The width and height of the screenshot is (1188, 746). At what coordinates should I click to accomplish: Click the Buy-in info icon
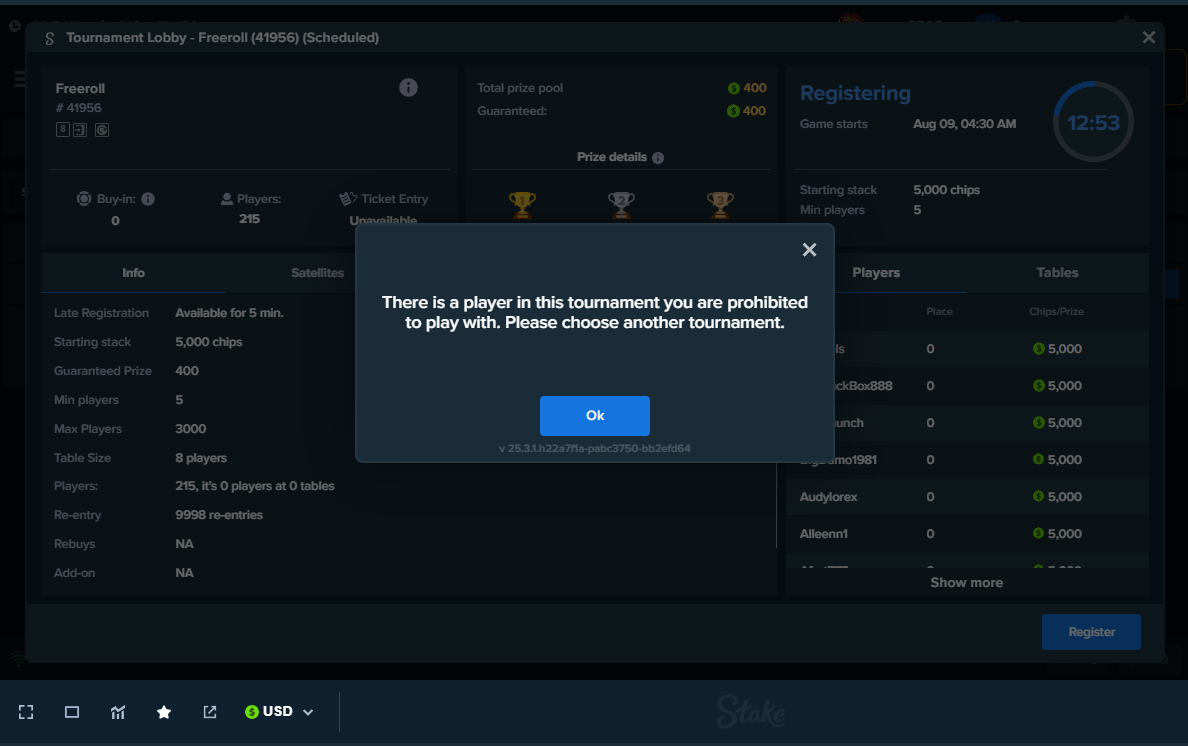click(x=148, y=199)
